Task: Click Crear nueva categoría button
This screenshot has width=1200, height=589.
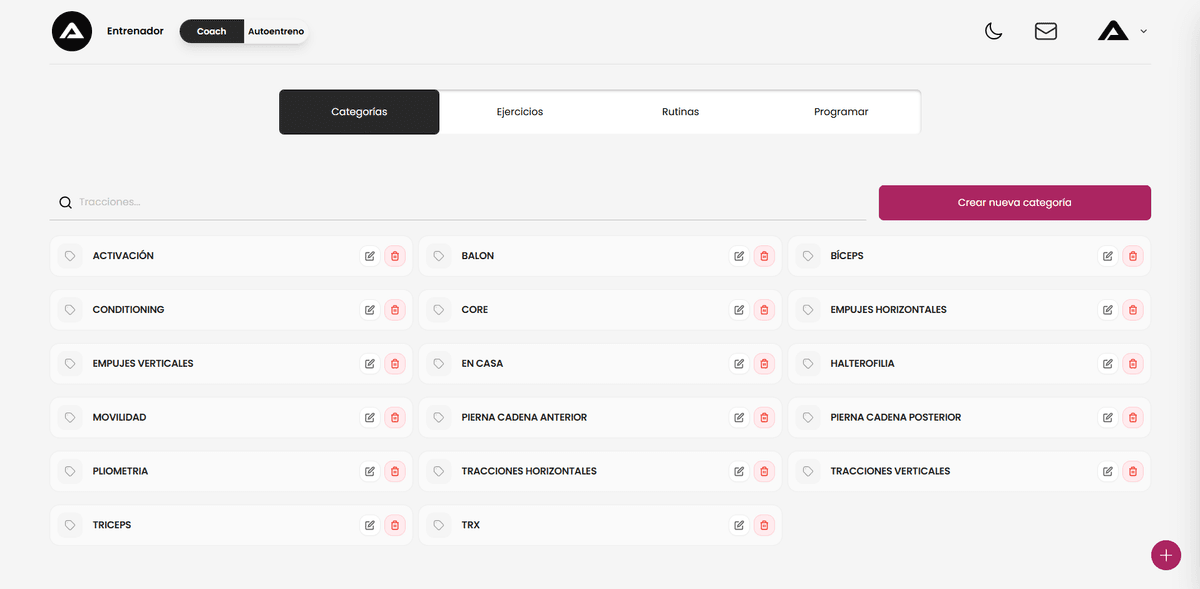Action: tap(1014, 202)
